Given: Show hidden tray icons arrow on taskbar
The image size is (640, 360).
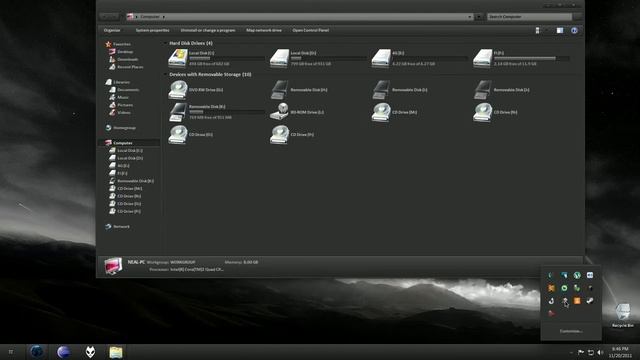Looking at the screenshot, I should pos(571,352).
